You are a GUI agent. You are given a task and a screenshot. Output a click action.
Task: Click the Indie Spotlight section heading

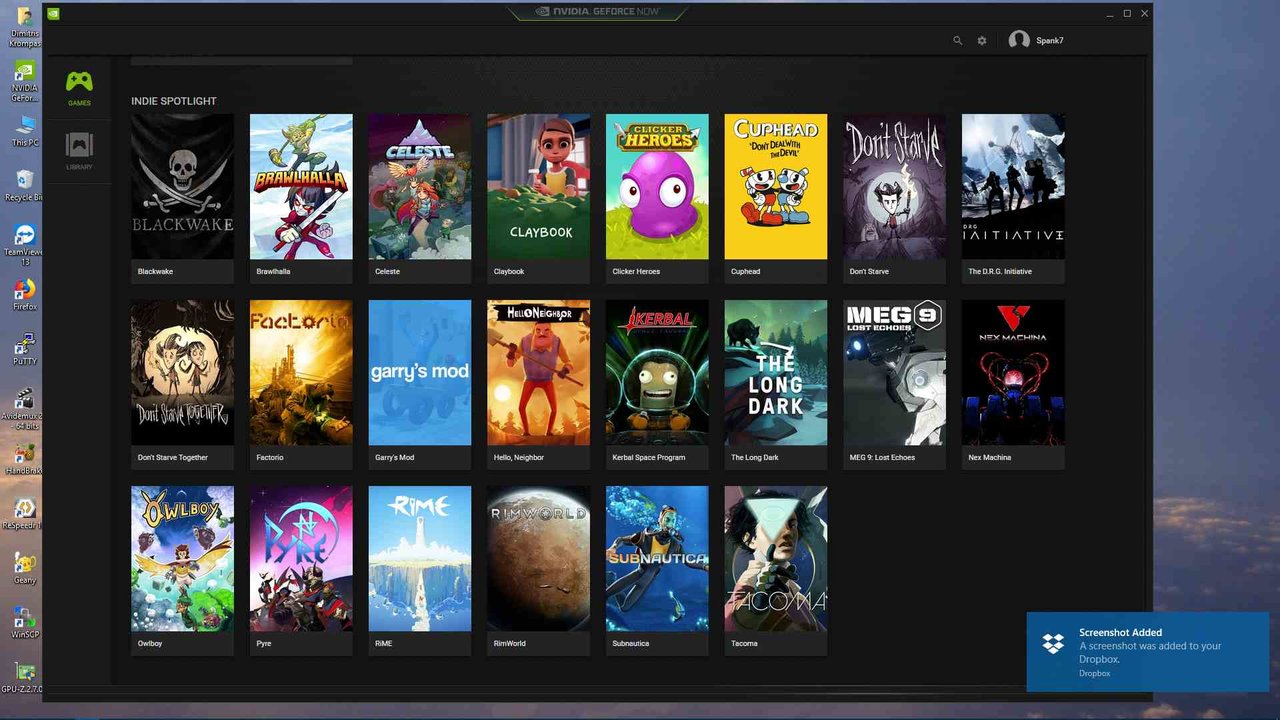tap(174, 101)
